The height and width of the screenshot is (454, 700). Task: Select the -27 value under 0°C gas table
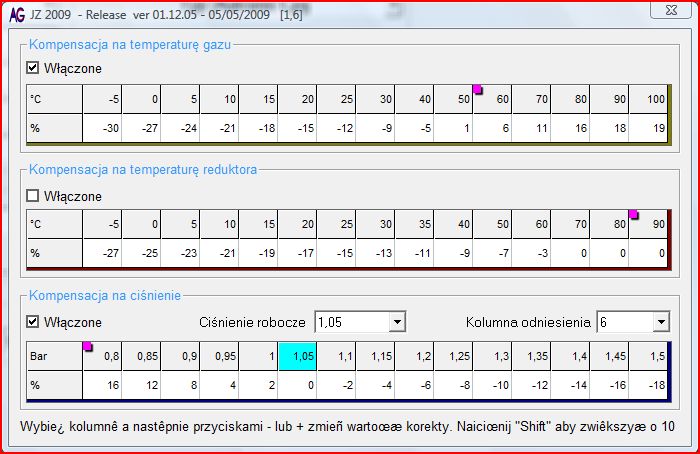[141, 128]
